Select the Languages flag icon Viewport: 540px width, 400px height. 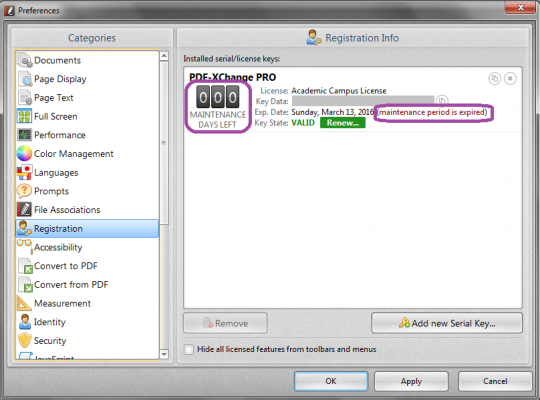tap(24, 172)
